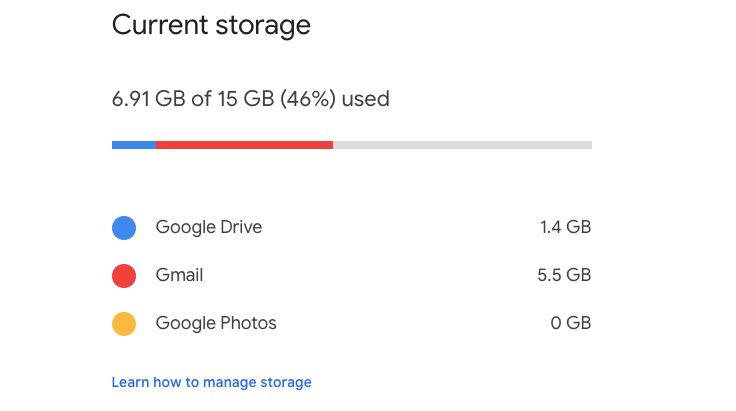This screenshot has height=411, width=736.
Task: Select the Google Photos label
Action: point(216,323)
